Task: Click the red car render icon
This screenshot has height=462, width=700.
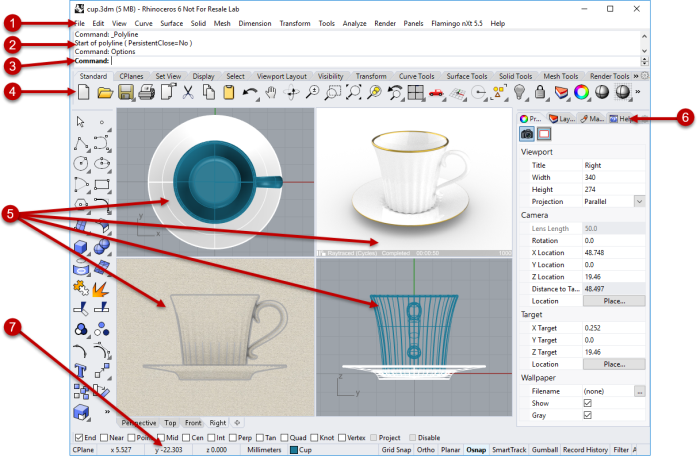Action: (436, 93)
